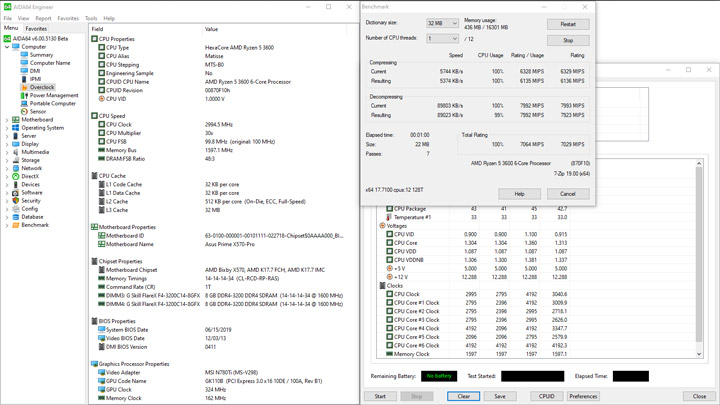Open the View menu
This screenshot has width=720, height=405.
point(23,18)
